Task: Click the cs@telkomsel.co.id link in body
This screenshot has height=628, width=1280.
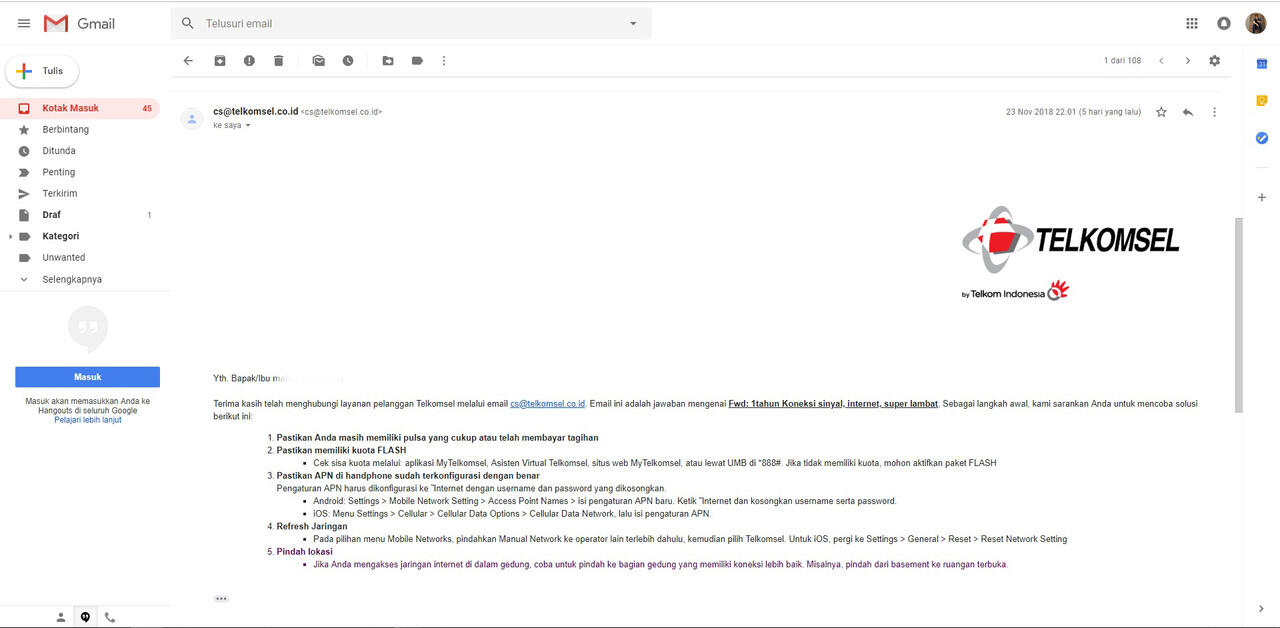Action: point(548,404)
